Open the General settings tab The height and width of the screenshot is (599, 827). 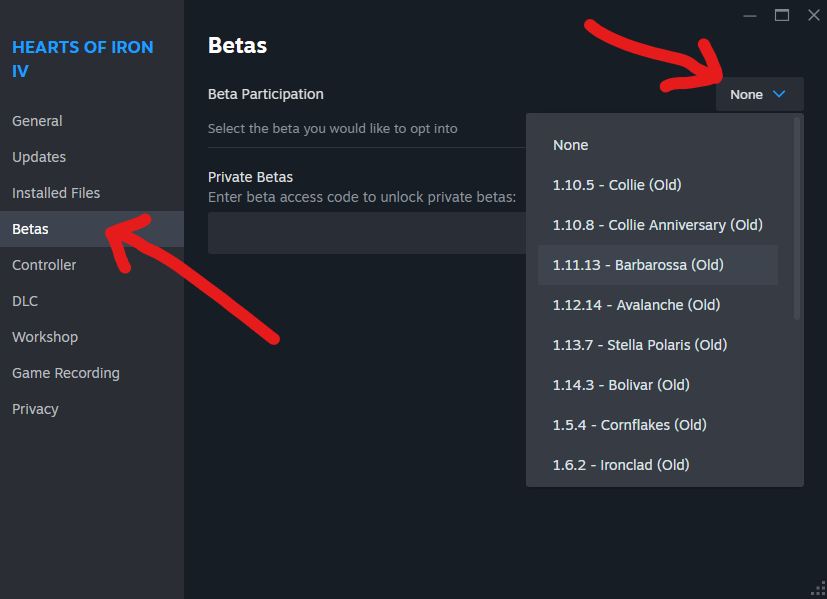[x=37, y=121]
